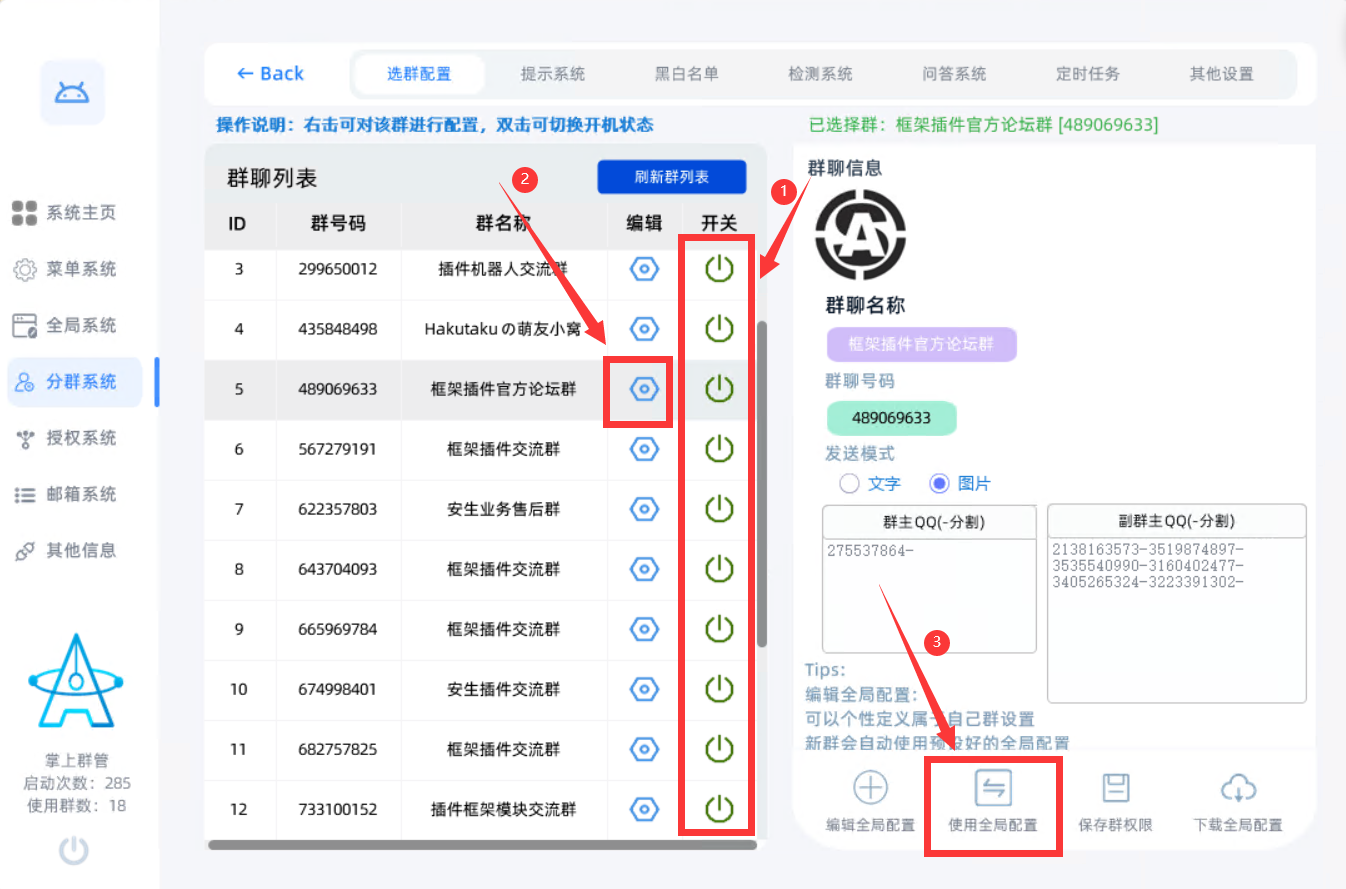This screenshot has width=1346, height=889.
Task: Click the 使用全局配置 swap icon
Action: click(993, 788)
